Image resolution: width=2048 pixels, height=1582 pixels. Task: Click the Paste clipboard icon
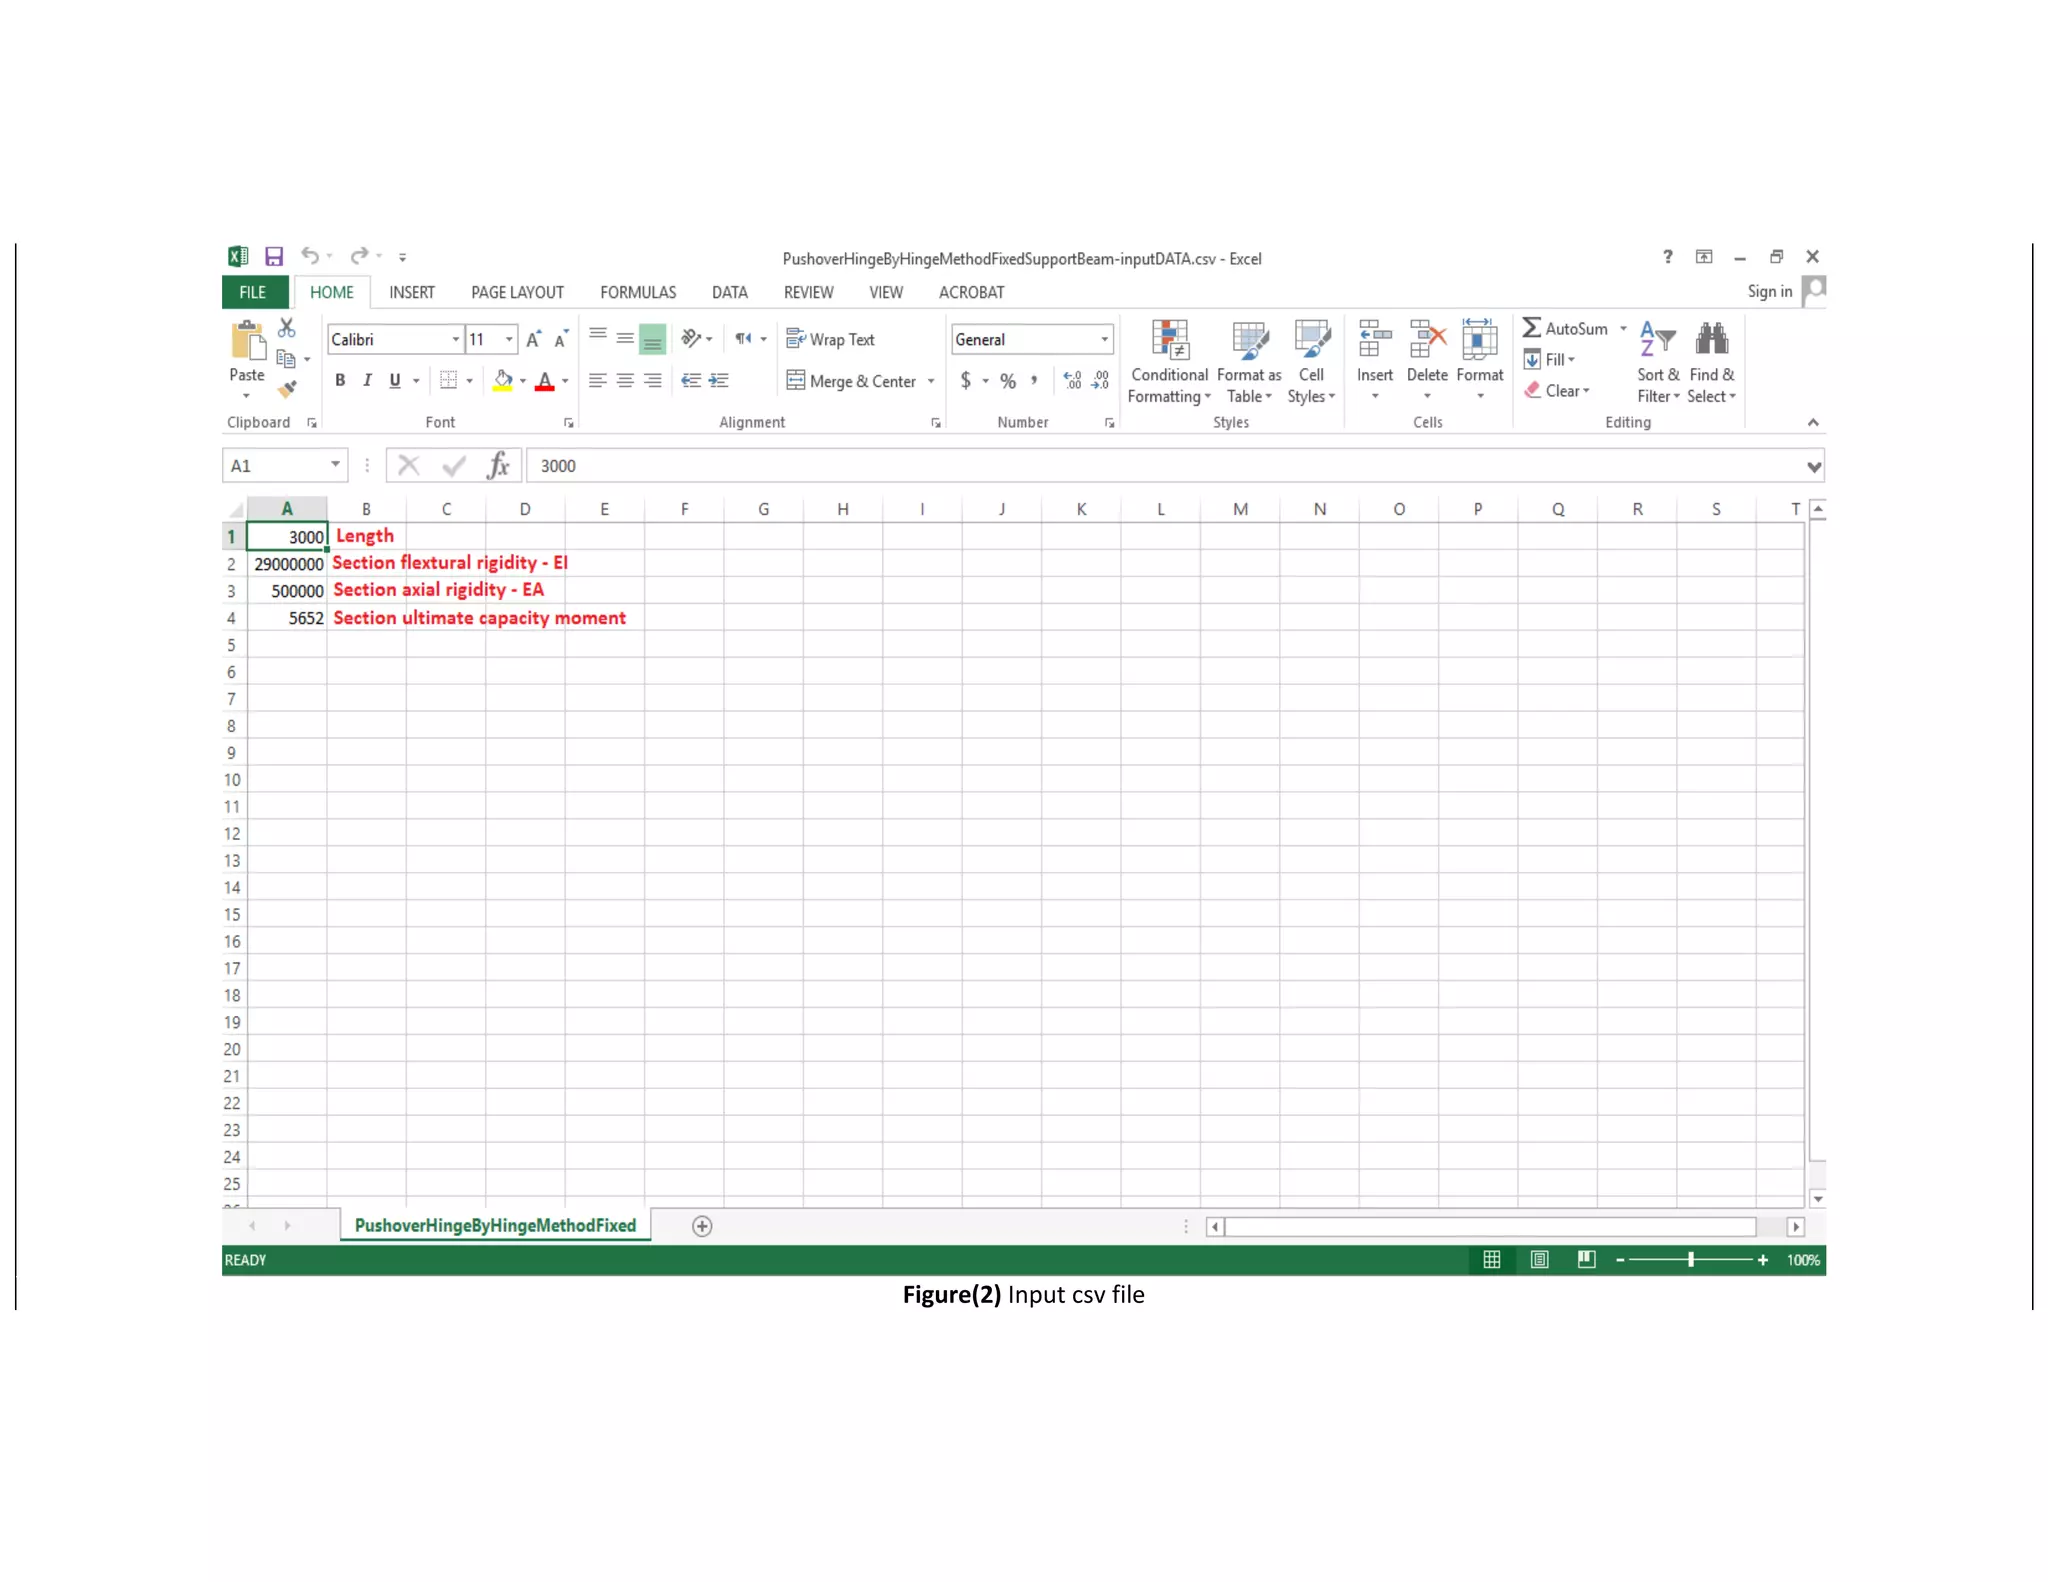pos(247,341)
